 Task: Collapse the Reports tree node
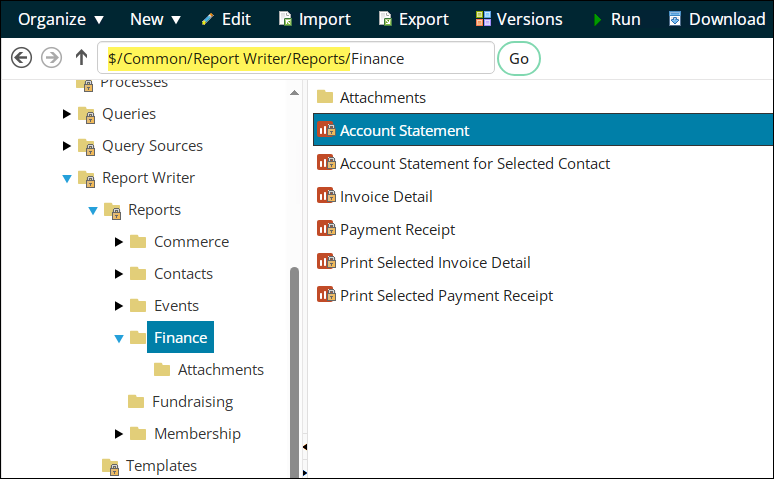pyautogui.click(x=93, y=211)
